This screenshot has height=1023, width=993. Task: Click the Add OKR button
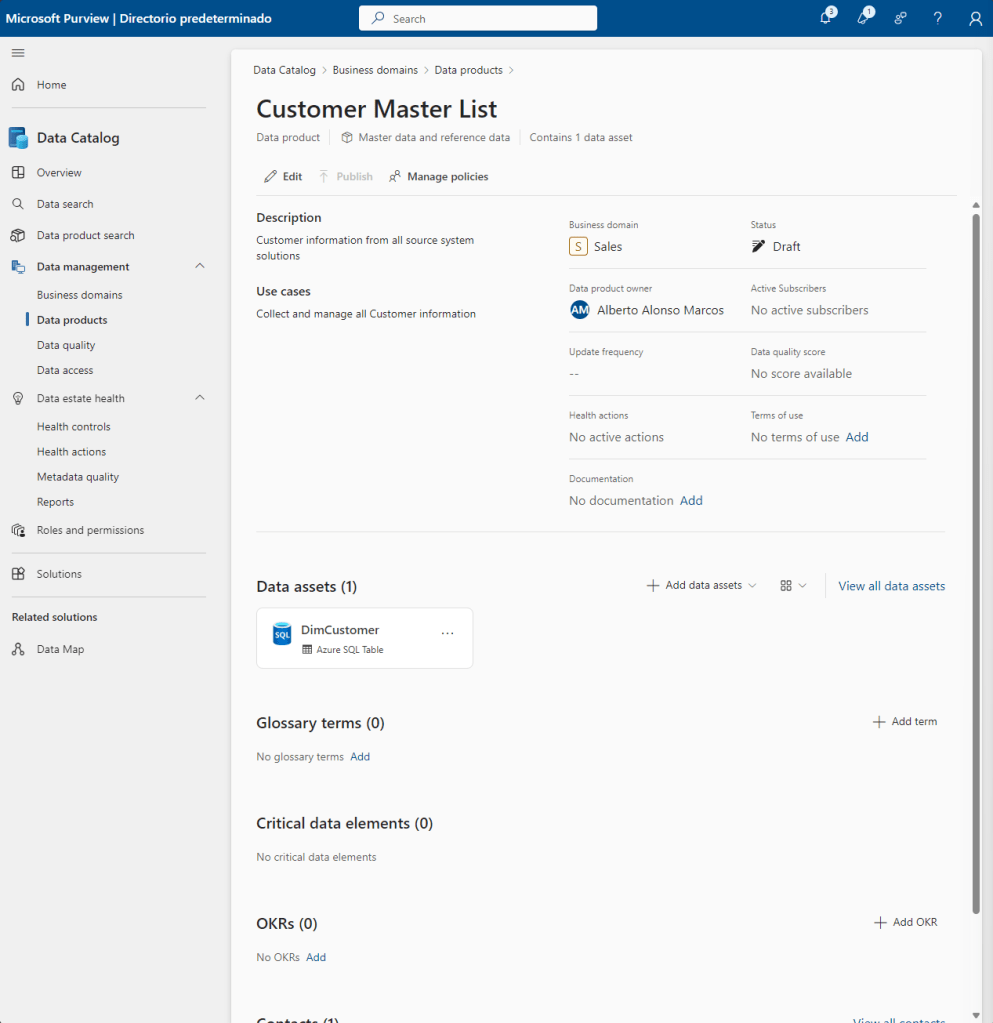(x=905, y=922)
